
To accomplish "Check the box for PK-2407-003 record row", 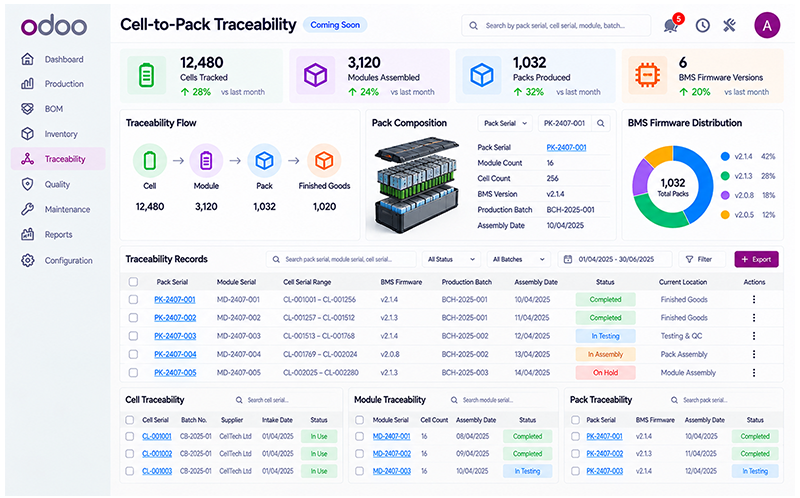I will click(x=133, y=336).
